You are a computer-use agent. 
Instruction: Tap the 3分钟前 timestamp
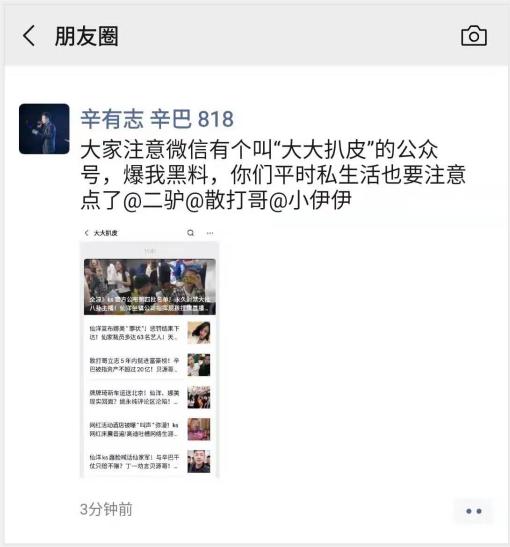pyautogui.click(x=106, y=509)
